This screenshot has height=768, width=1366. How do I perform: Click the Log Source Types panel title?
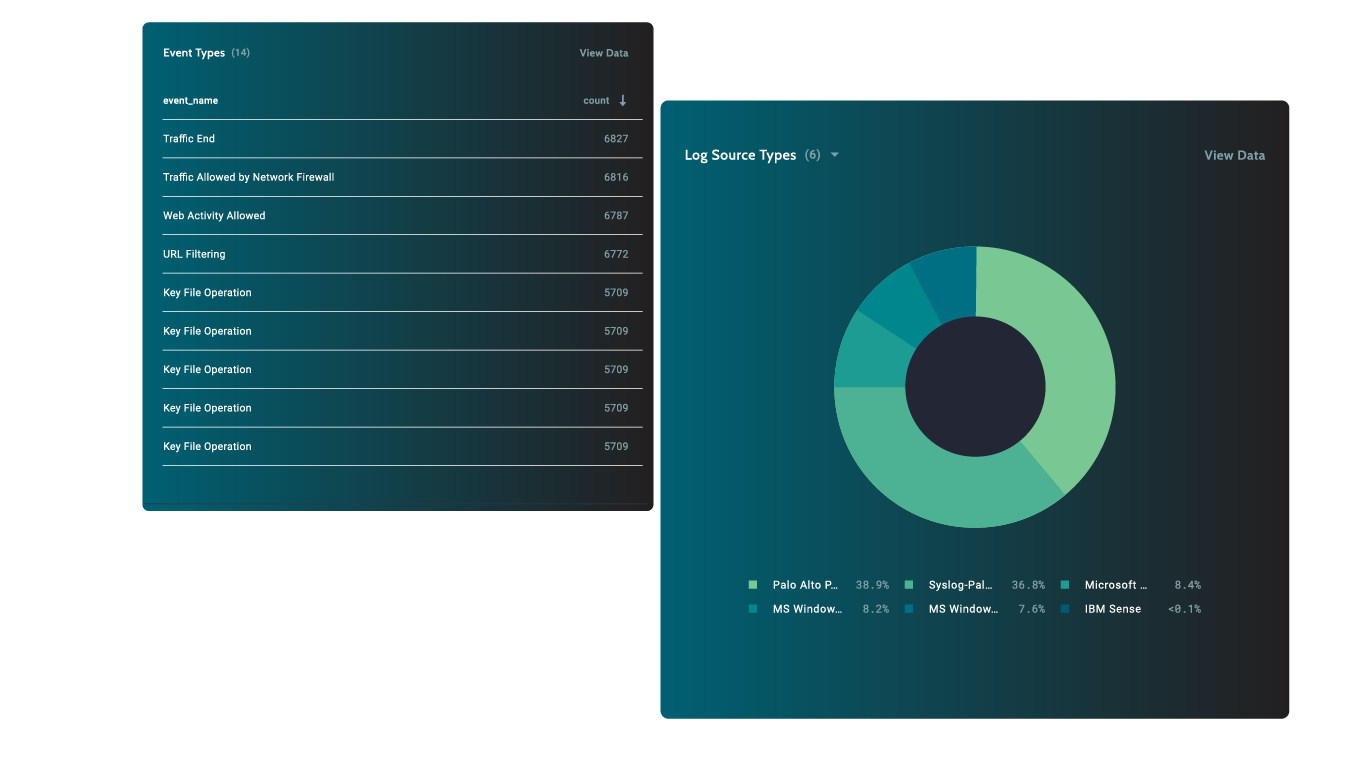740,155
